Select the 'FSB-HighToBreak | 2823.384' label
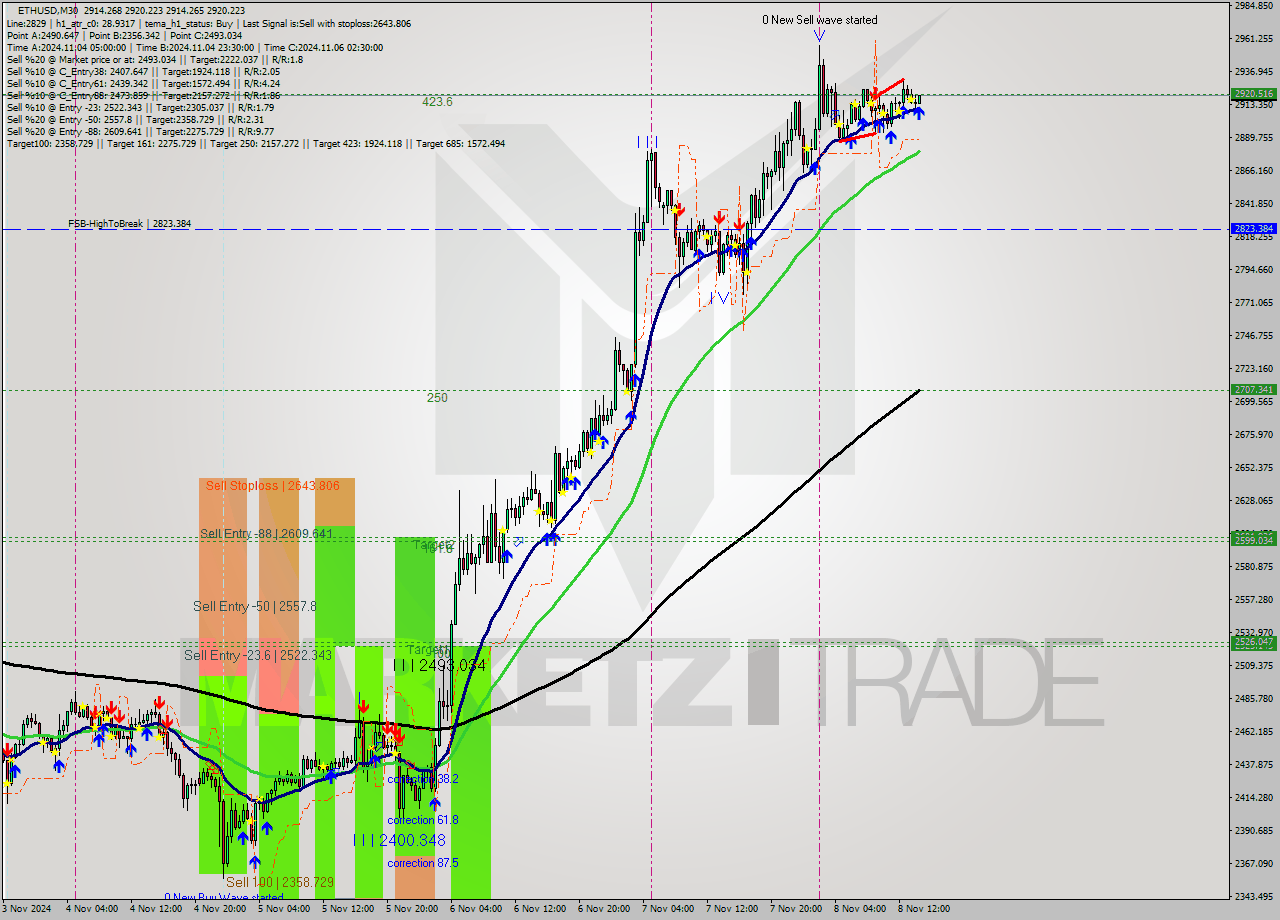The width and height of the screenshot is (1280, 920). click(x=129, y=224)
